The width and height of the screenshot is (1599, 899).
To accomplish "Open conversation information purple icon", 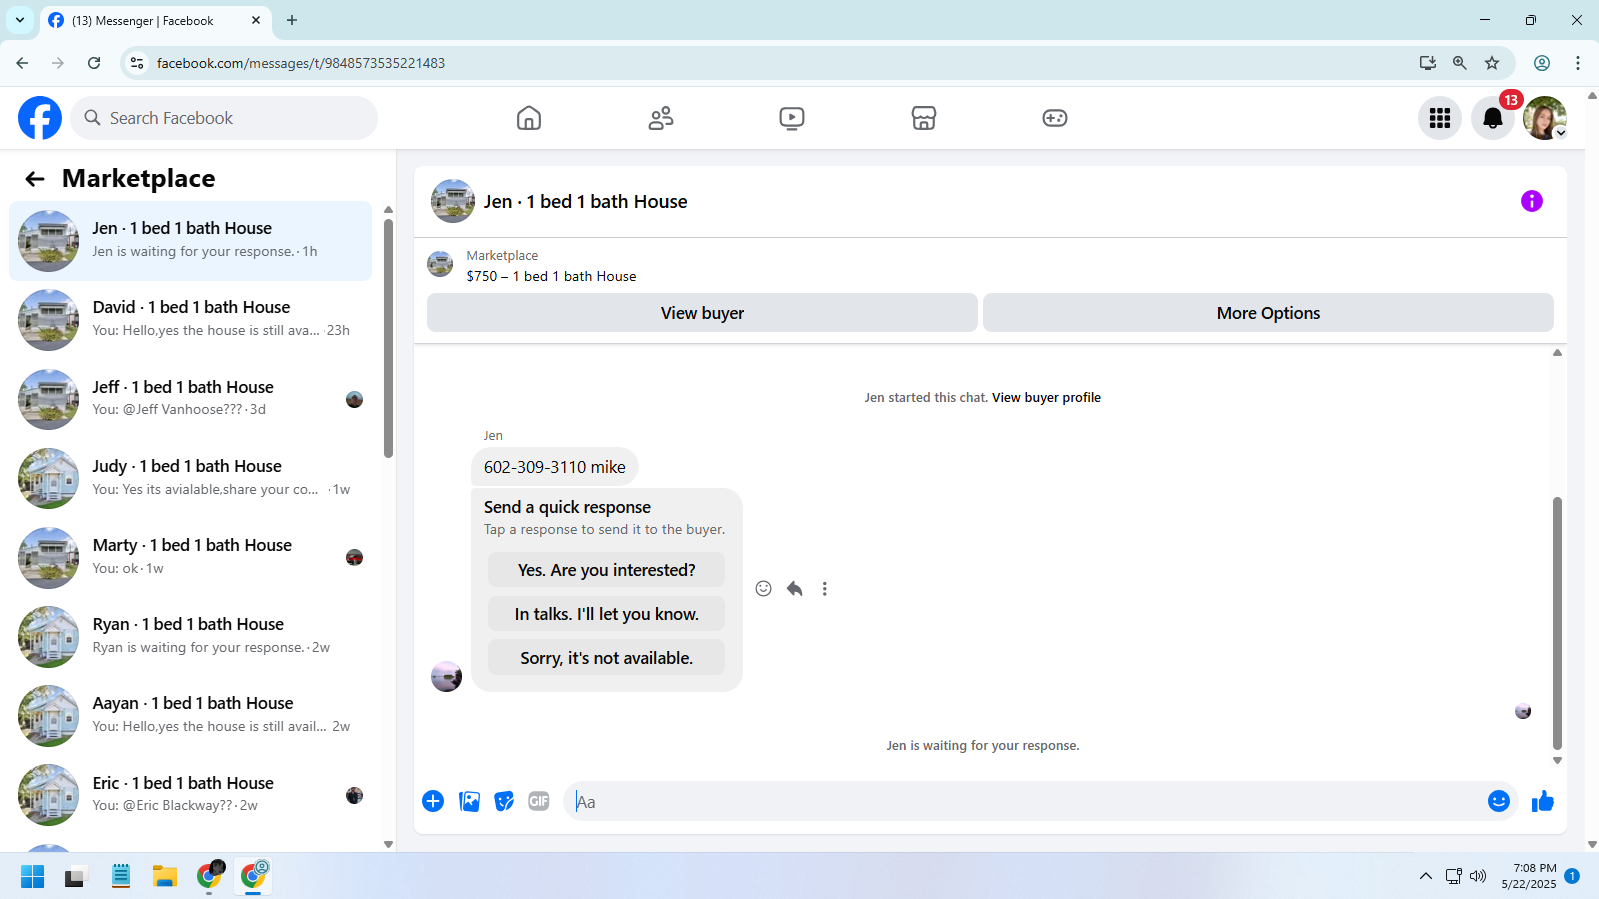I will coord(1532,201).
